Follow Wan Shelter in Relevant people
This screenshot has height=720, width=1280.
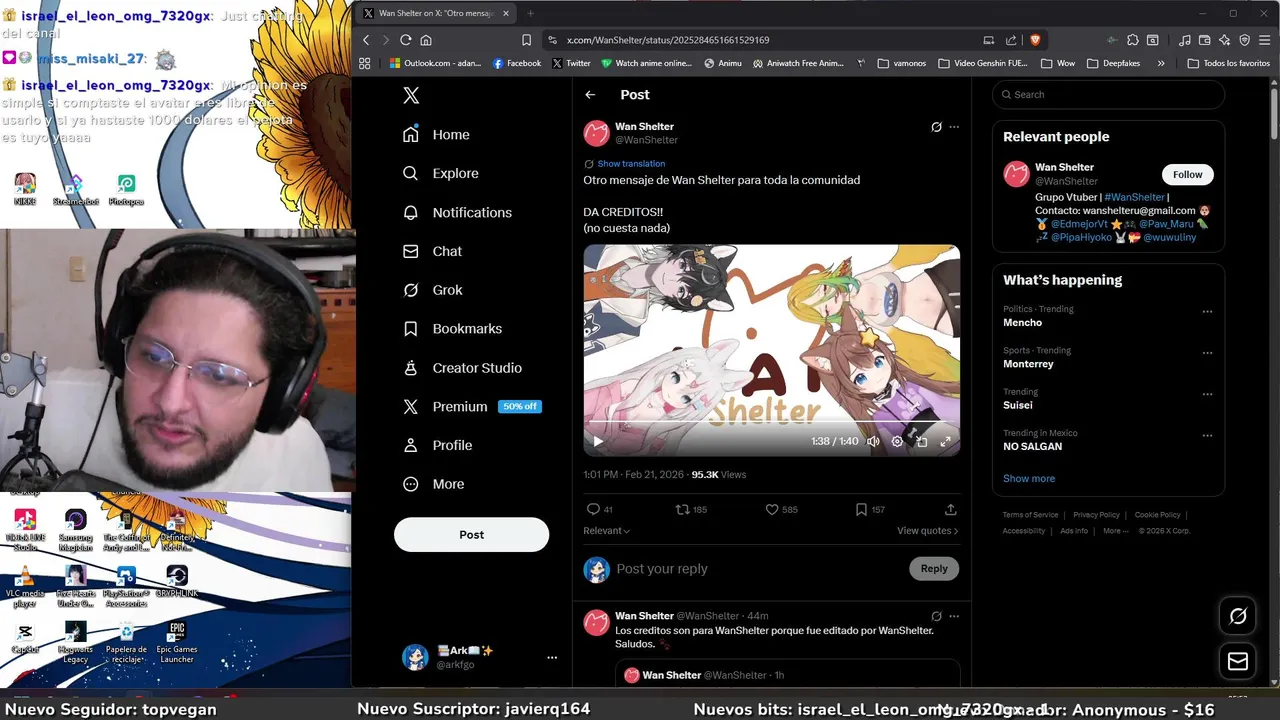click(1187, 174)
